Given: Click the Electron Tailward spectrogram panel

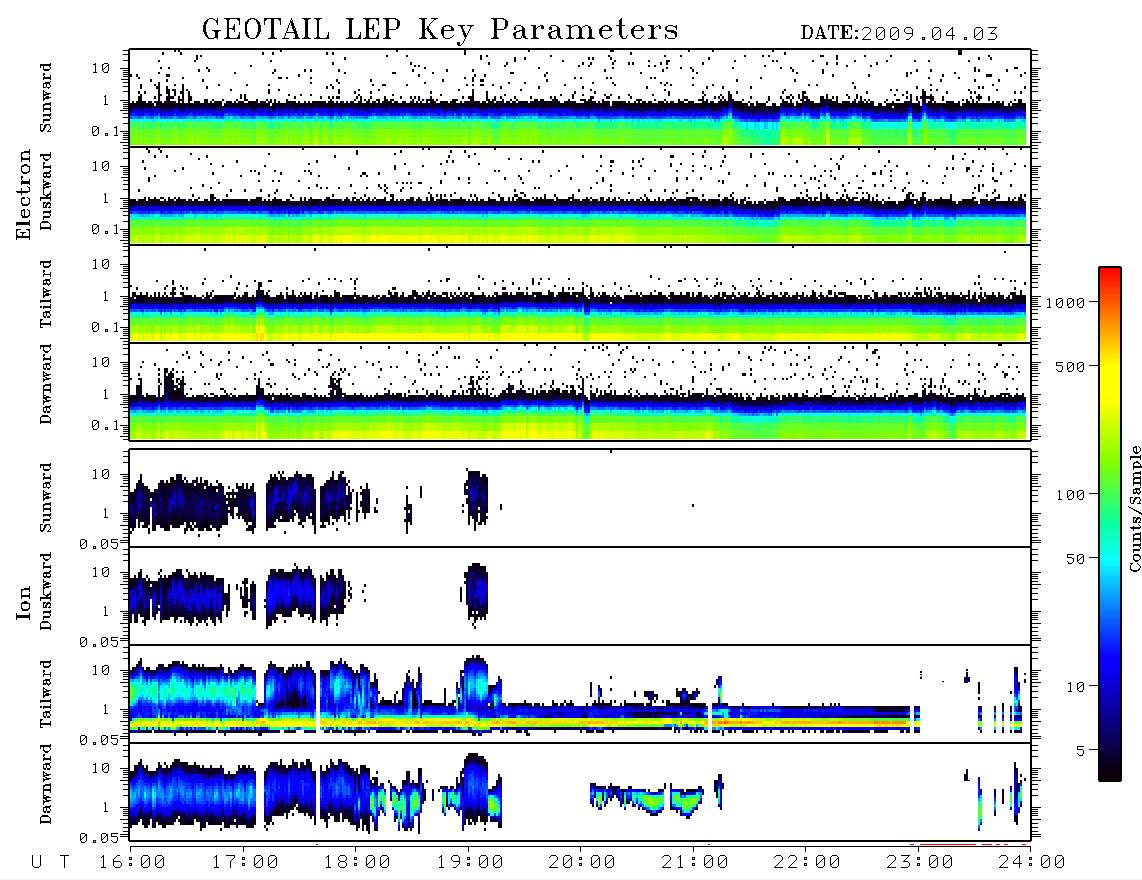Looking at the screenshot, I should 580,294.
